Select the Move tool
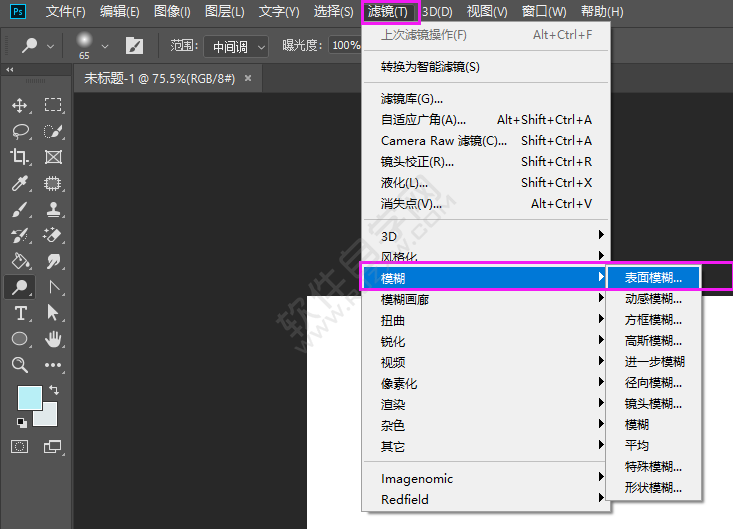 tap(20, 105)
